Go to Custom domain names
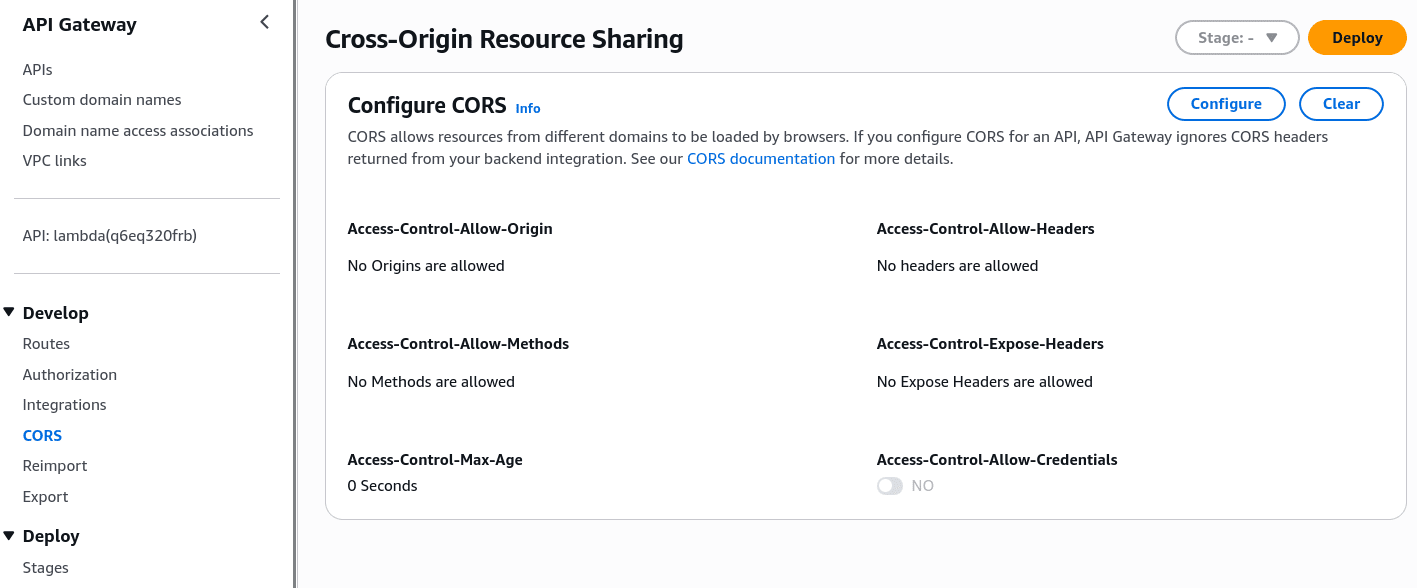Screen dimensions: 1417x588 (x=102, y=100)
